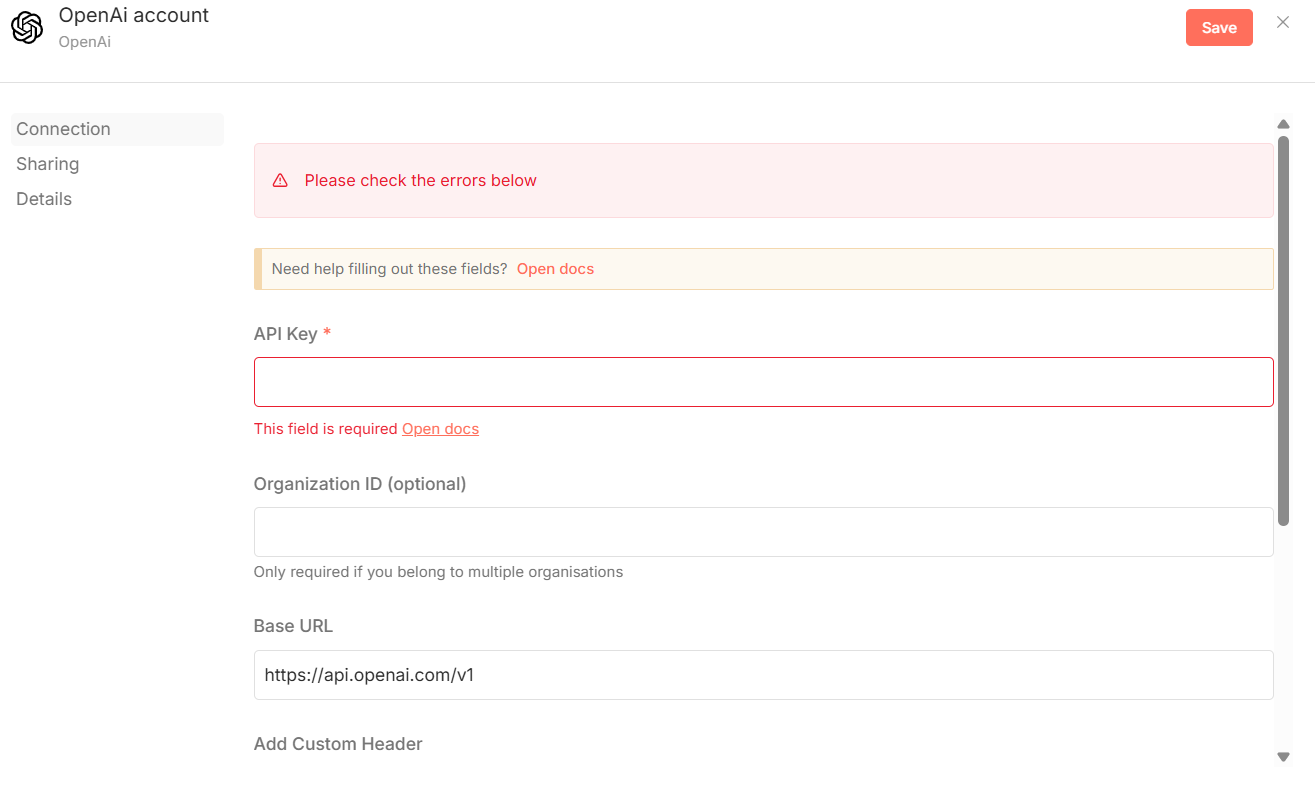Viewport: 1315px width, 793px height.
Task: Select the Connection tab
Action: 64,129
